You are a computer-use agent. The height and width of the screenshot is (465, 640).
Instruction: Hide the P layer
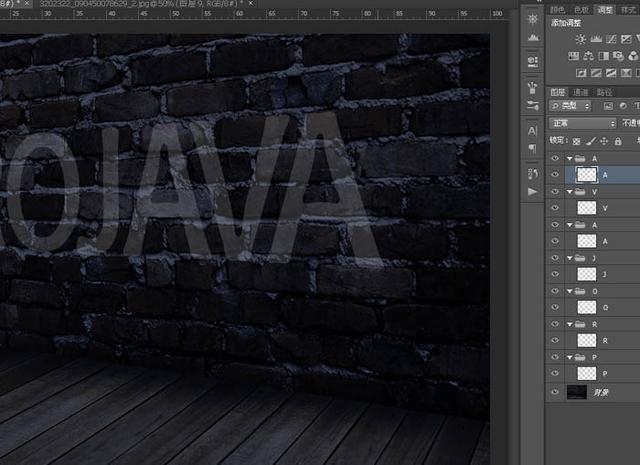(x=555, y=373)
